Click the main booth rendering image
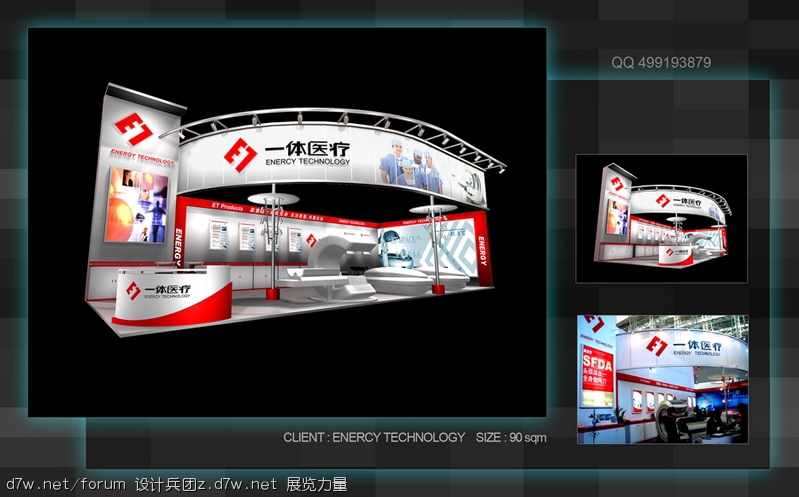 pos(287,222)
